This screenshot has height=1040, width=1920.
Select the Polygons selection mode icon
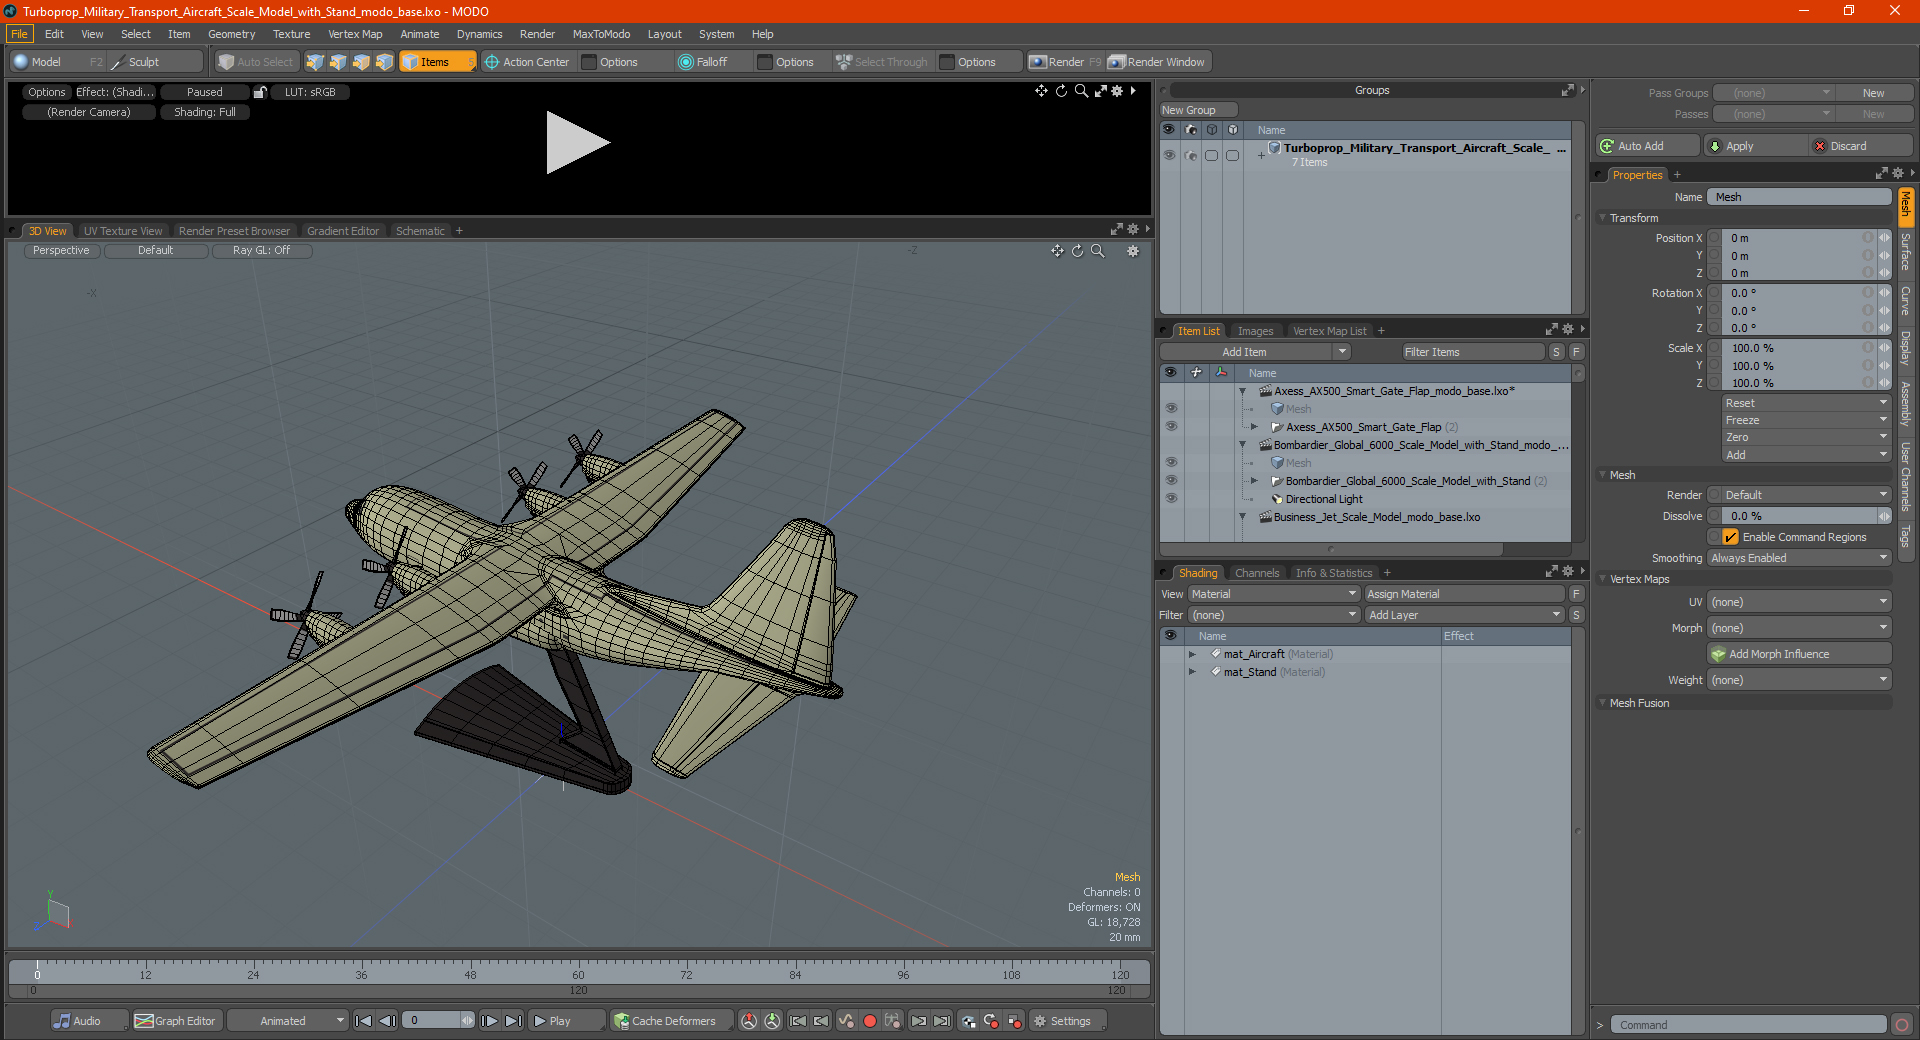(x=361, y=62)
